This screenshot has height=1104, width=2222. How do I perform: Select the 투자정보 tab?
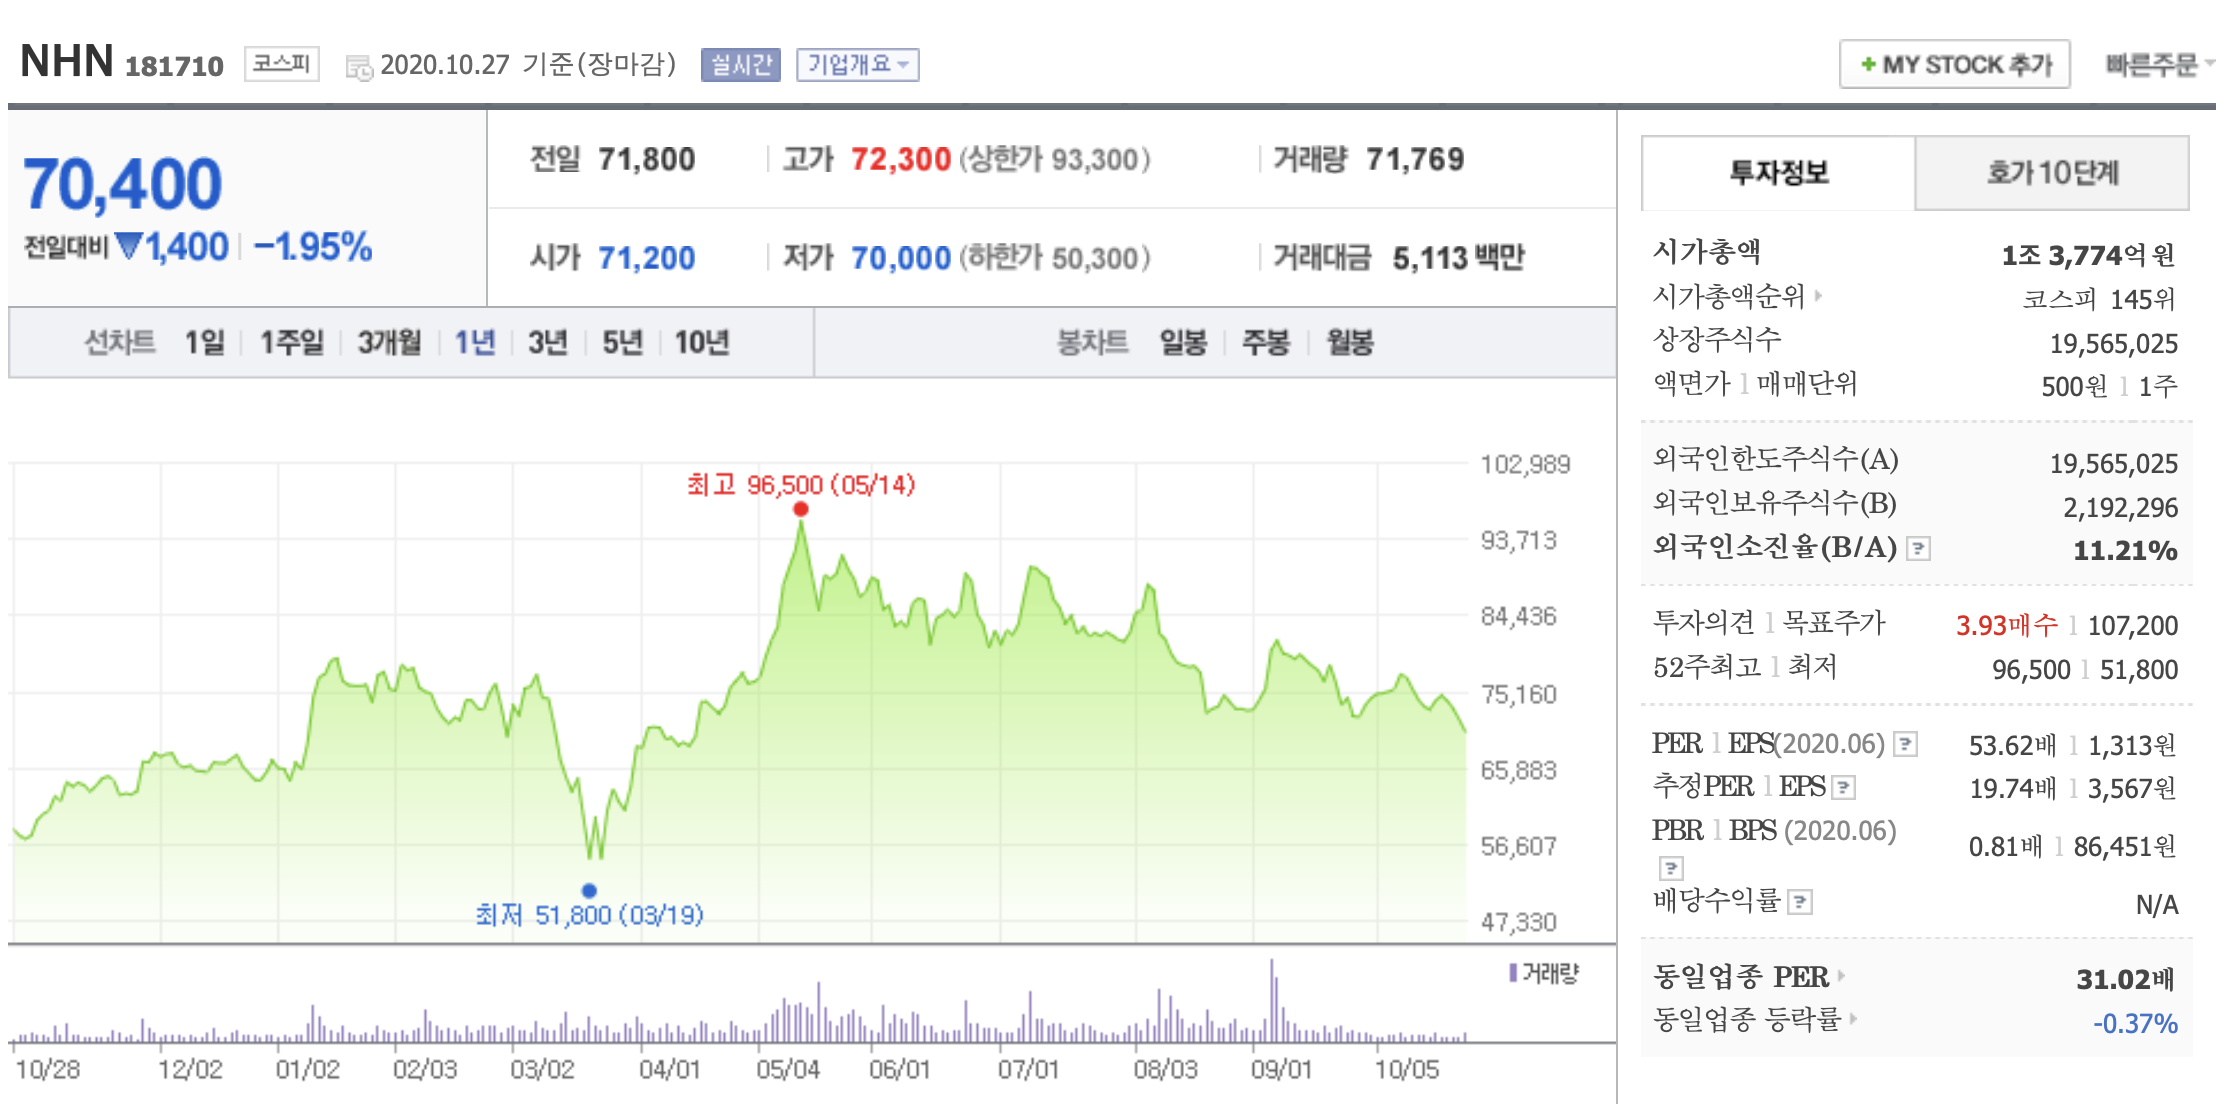(1778, 173)
